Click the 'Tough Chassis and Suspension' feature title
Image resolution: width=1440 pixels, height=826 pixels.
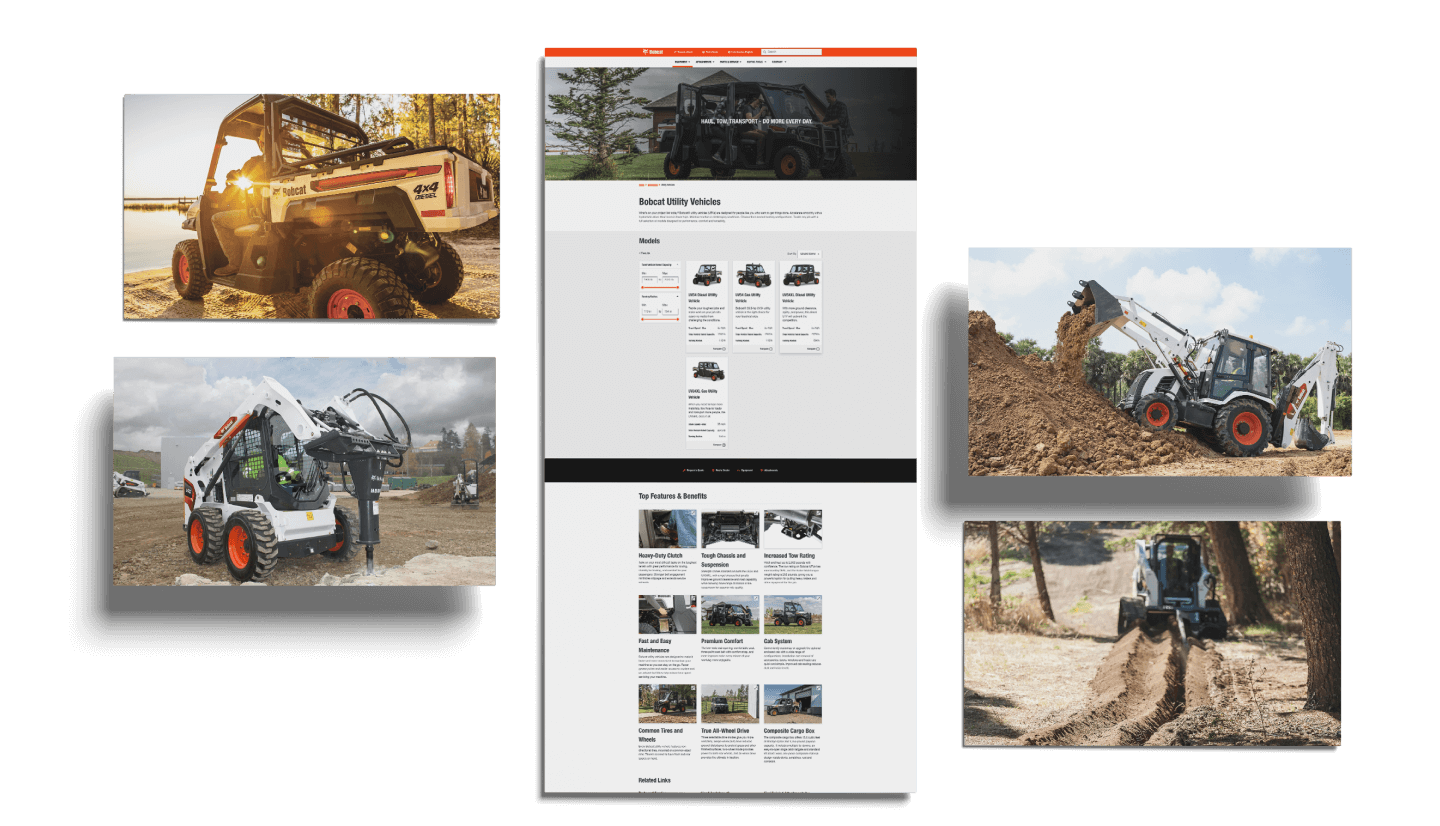(x=724, y=559)
